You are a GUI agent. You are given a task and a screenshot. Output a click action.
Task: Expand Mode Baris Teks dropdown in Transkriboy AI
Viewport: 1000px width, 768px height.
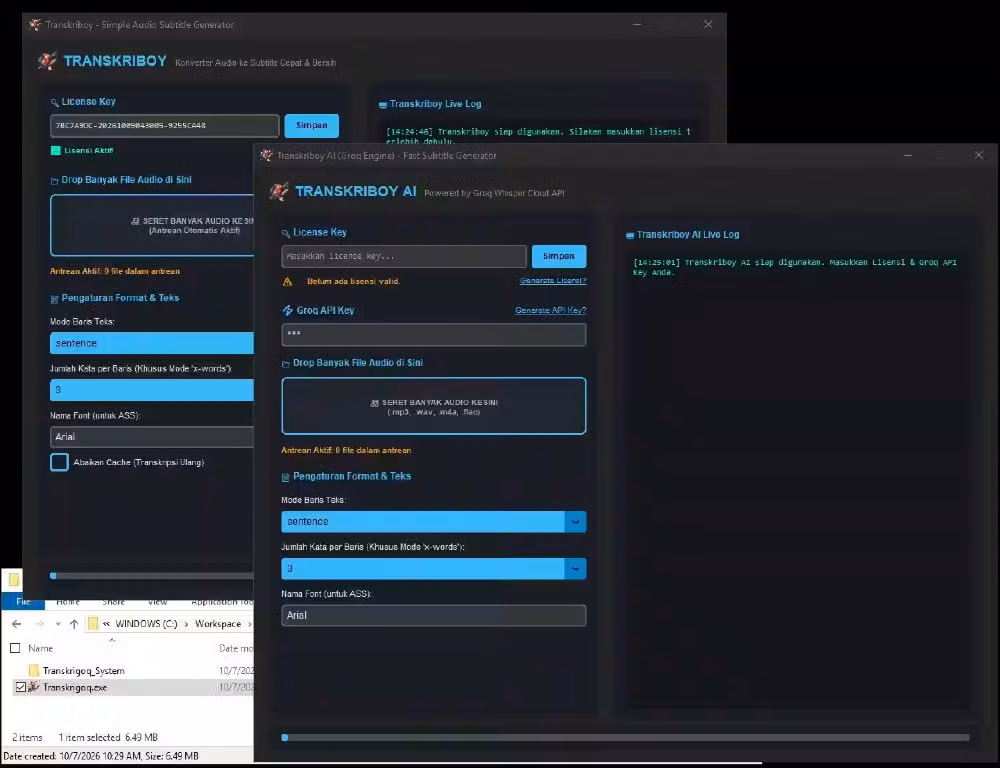tap(575, 522)
